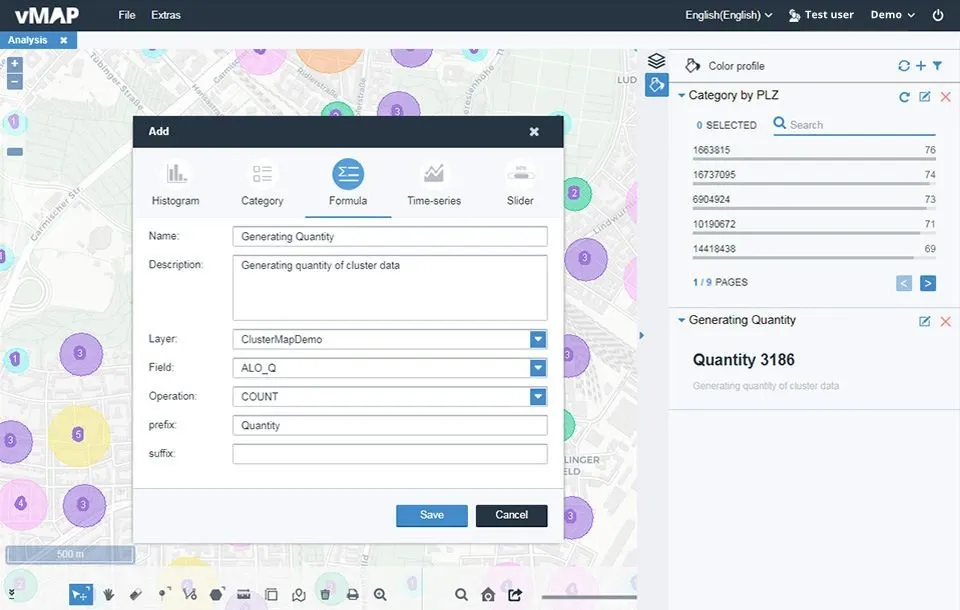Collapse the right side panel arrow

point(642,336)
